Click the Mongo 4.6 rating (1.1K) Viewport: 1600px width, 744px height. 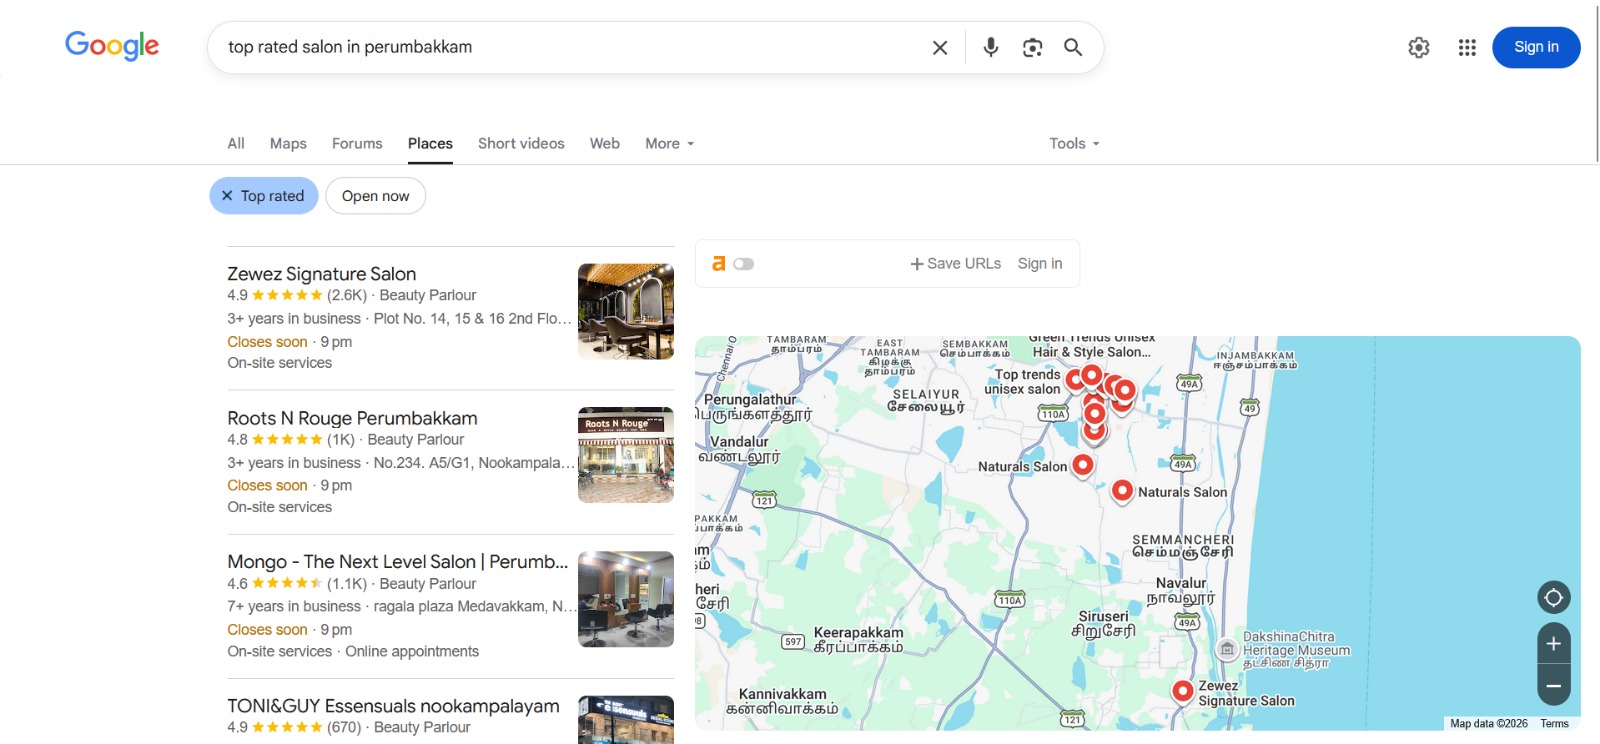point(297,583)
